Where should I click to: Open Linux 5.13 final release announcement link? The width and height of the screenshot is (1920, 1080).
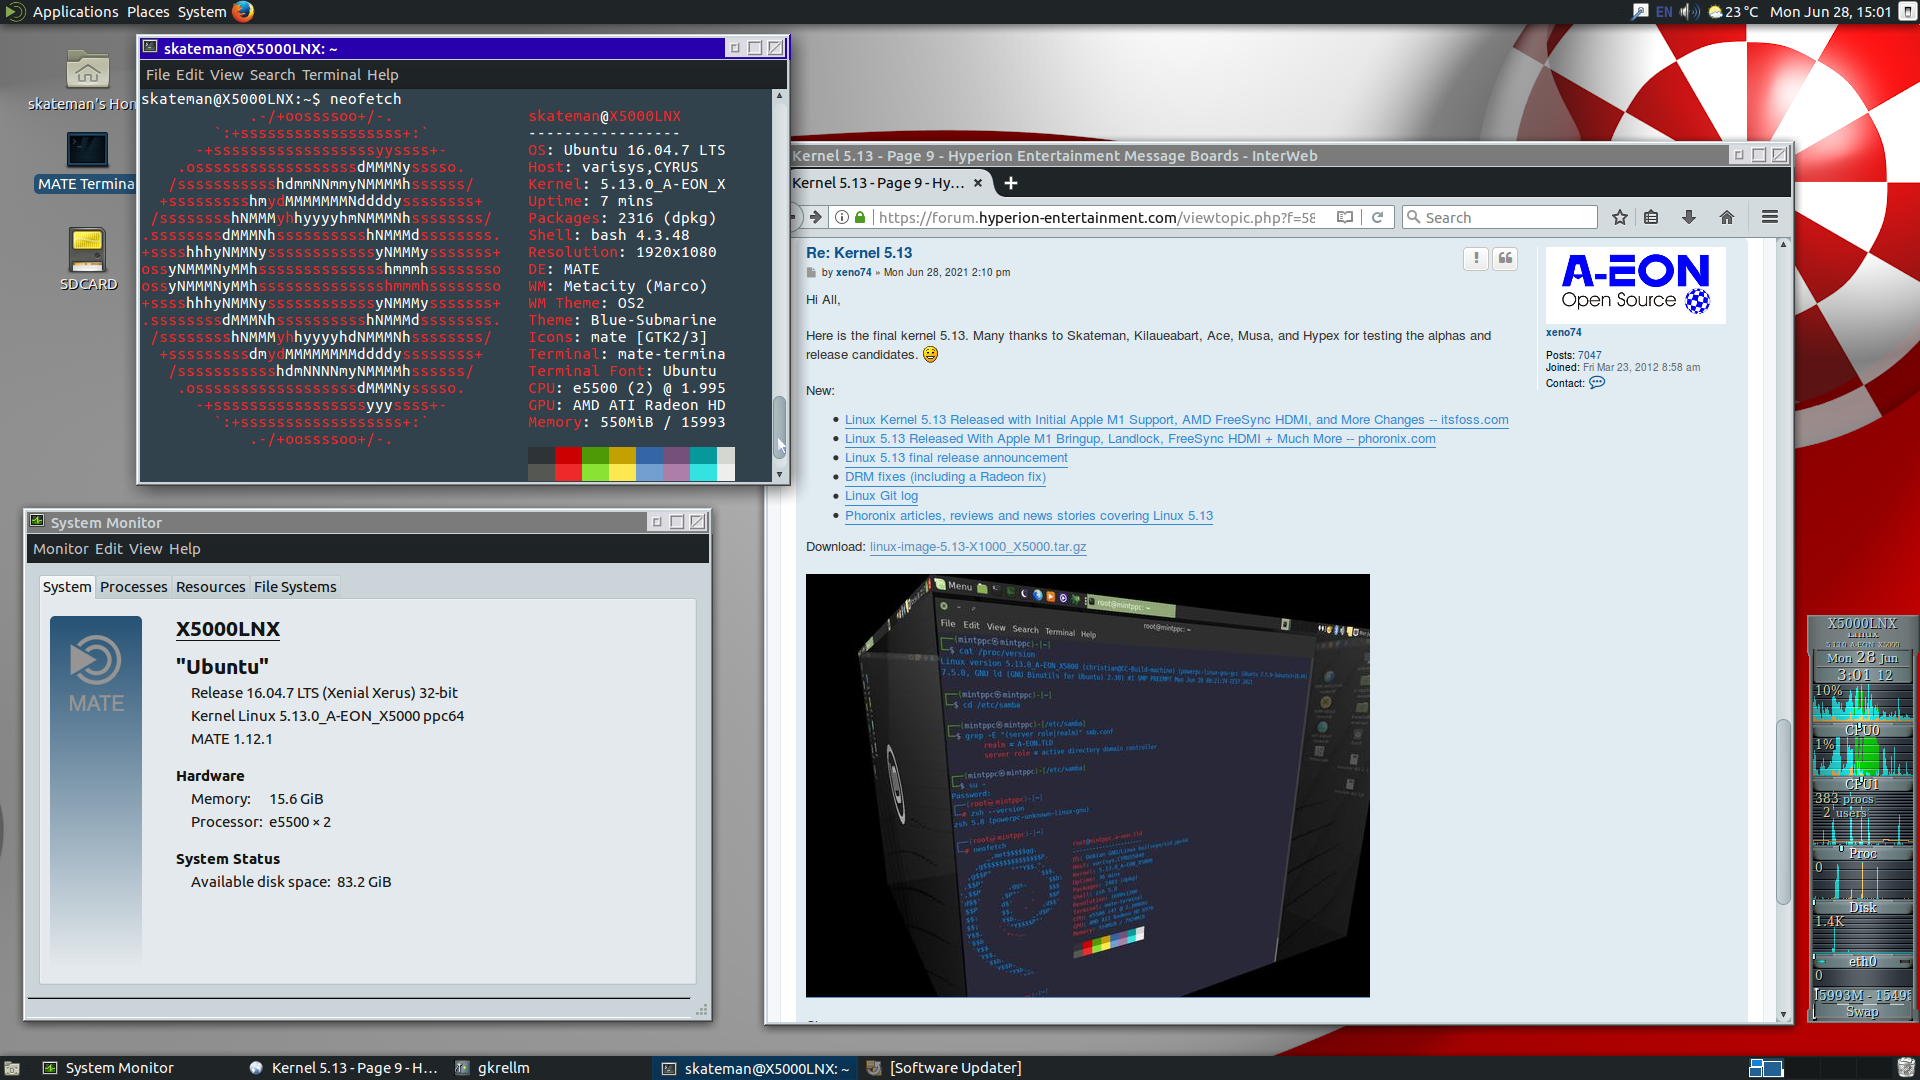coord(956,458)
